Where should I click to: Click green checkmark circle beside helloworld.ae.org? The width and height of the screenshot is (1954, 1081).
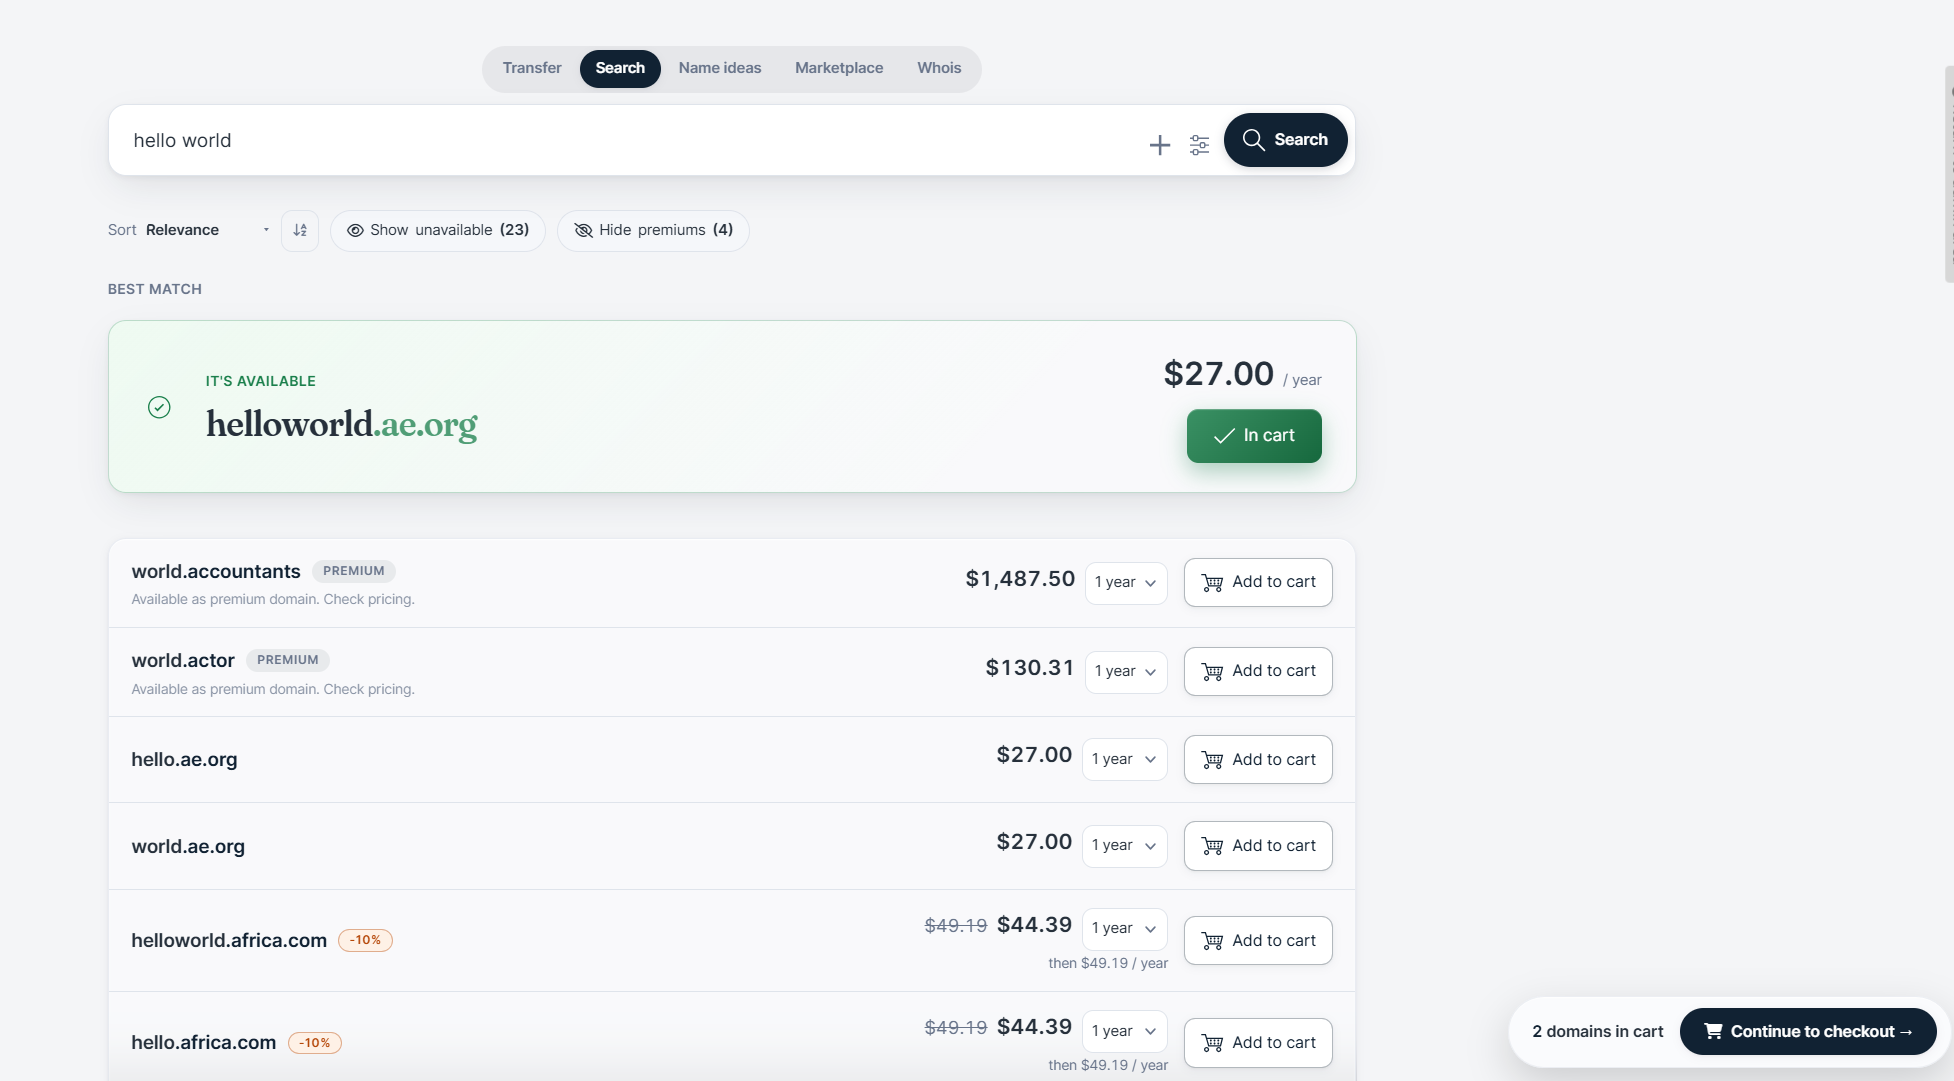(159, 407)
